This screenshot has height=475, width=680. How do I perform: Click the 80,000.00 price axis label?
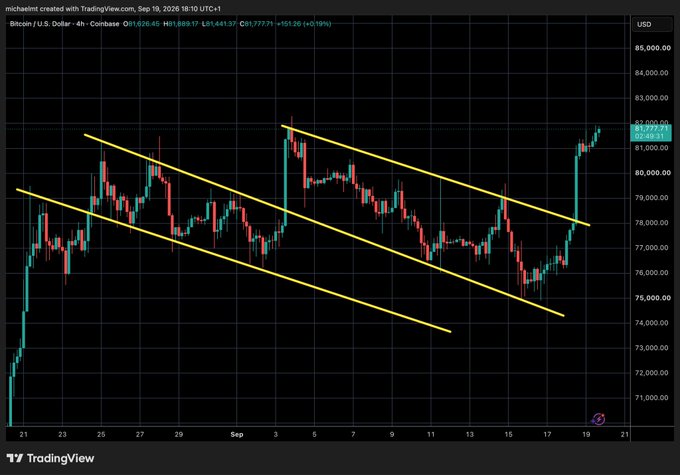[x=652, y=173]
